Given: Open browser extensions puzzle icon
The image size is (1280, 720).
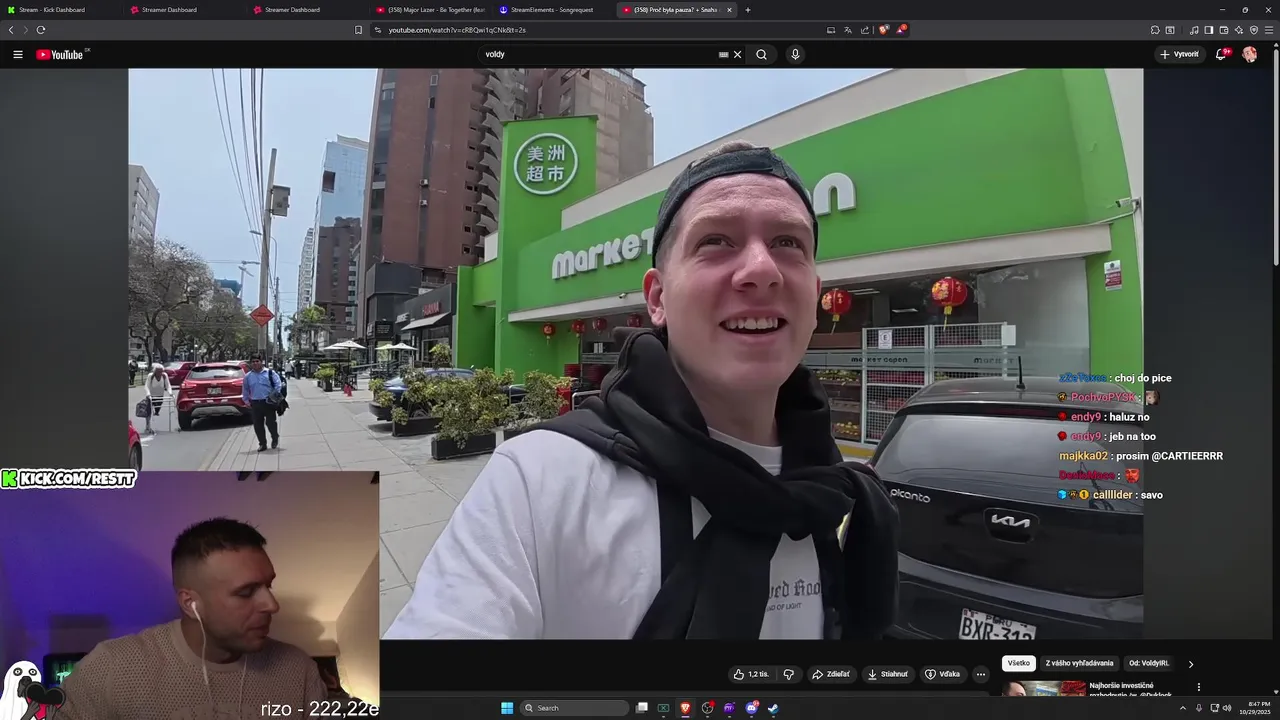Looking at the screenshot, I should point(1155,30).
